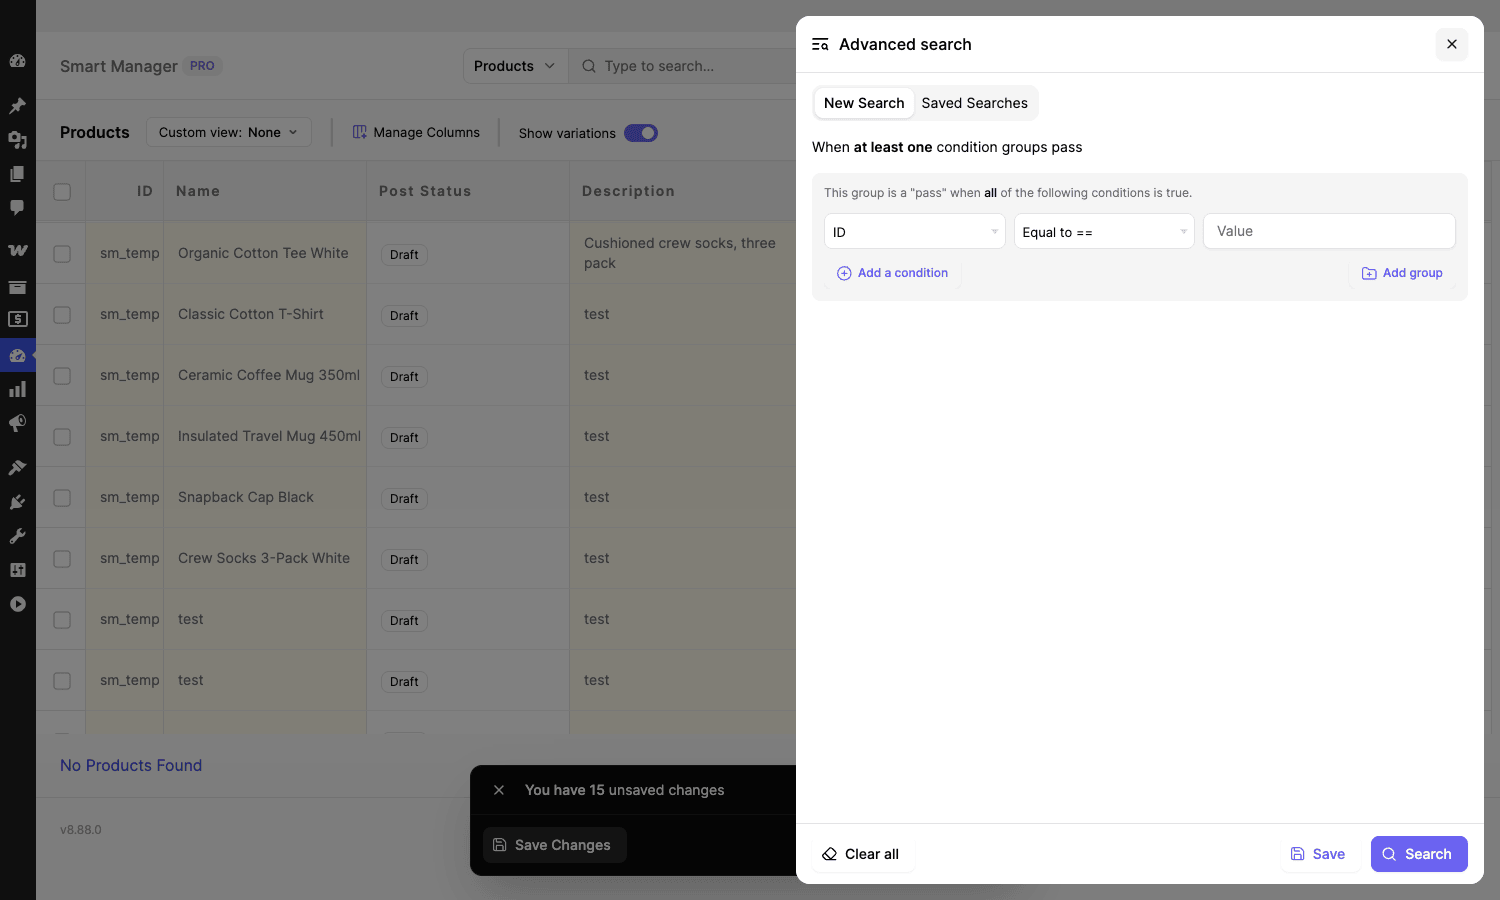Click the No Products Found text
The width and height of the screenshot is (1500, 900).
(x=131, y=765)
